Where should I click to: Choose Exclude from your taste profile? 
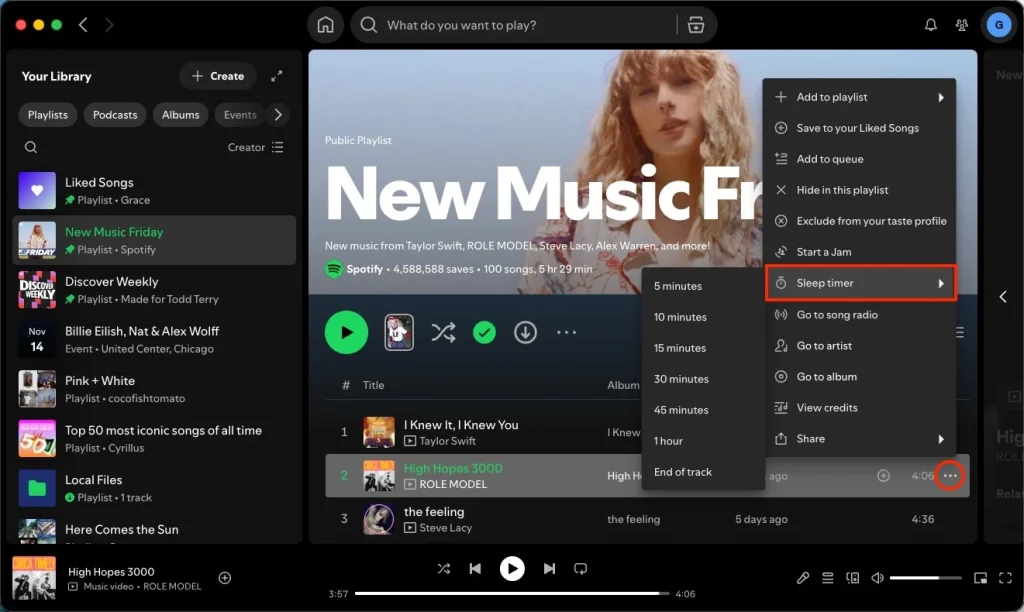pos(859,221)
